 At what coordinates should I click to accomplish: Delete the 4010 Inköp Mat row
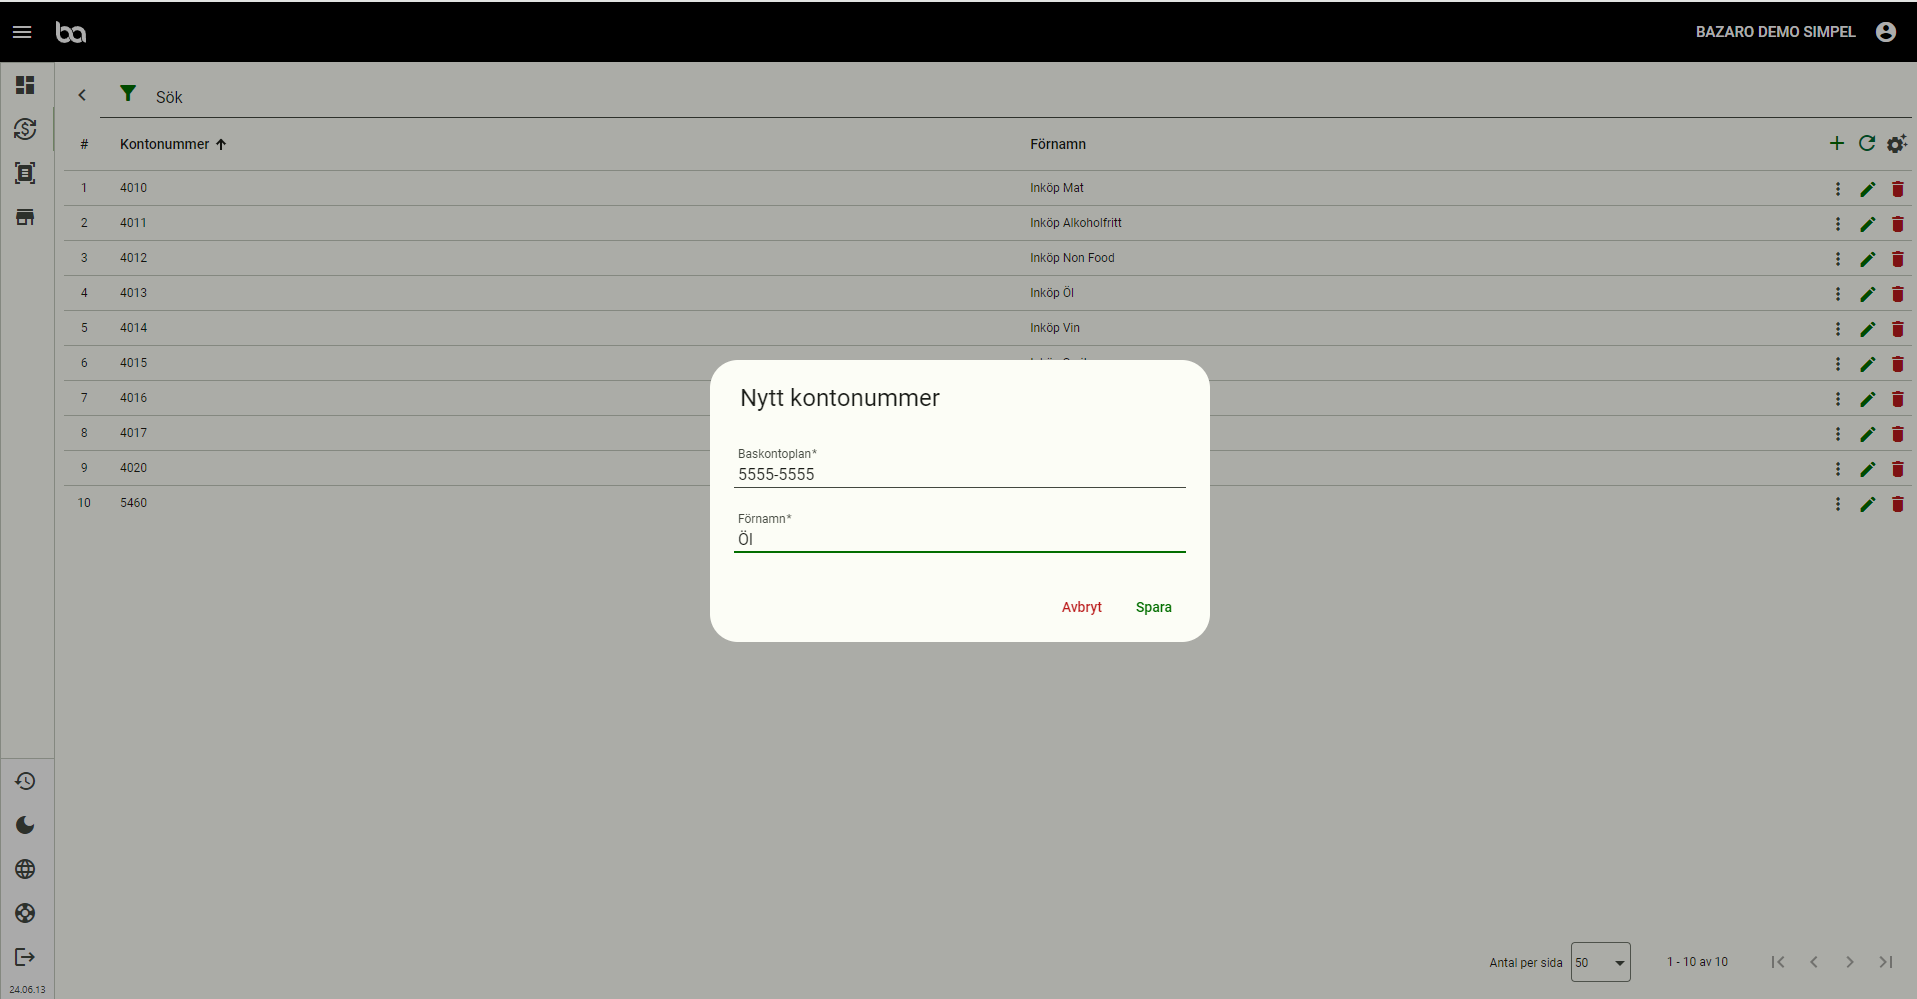[x=1898, y=189]
